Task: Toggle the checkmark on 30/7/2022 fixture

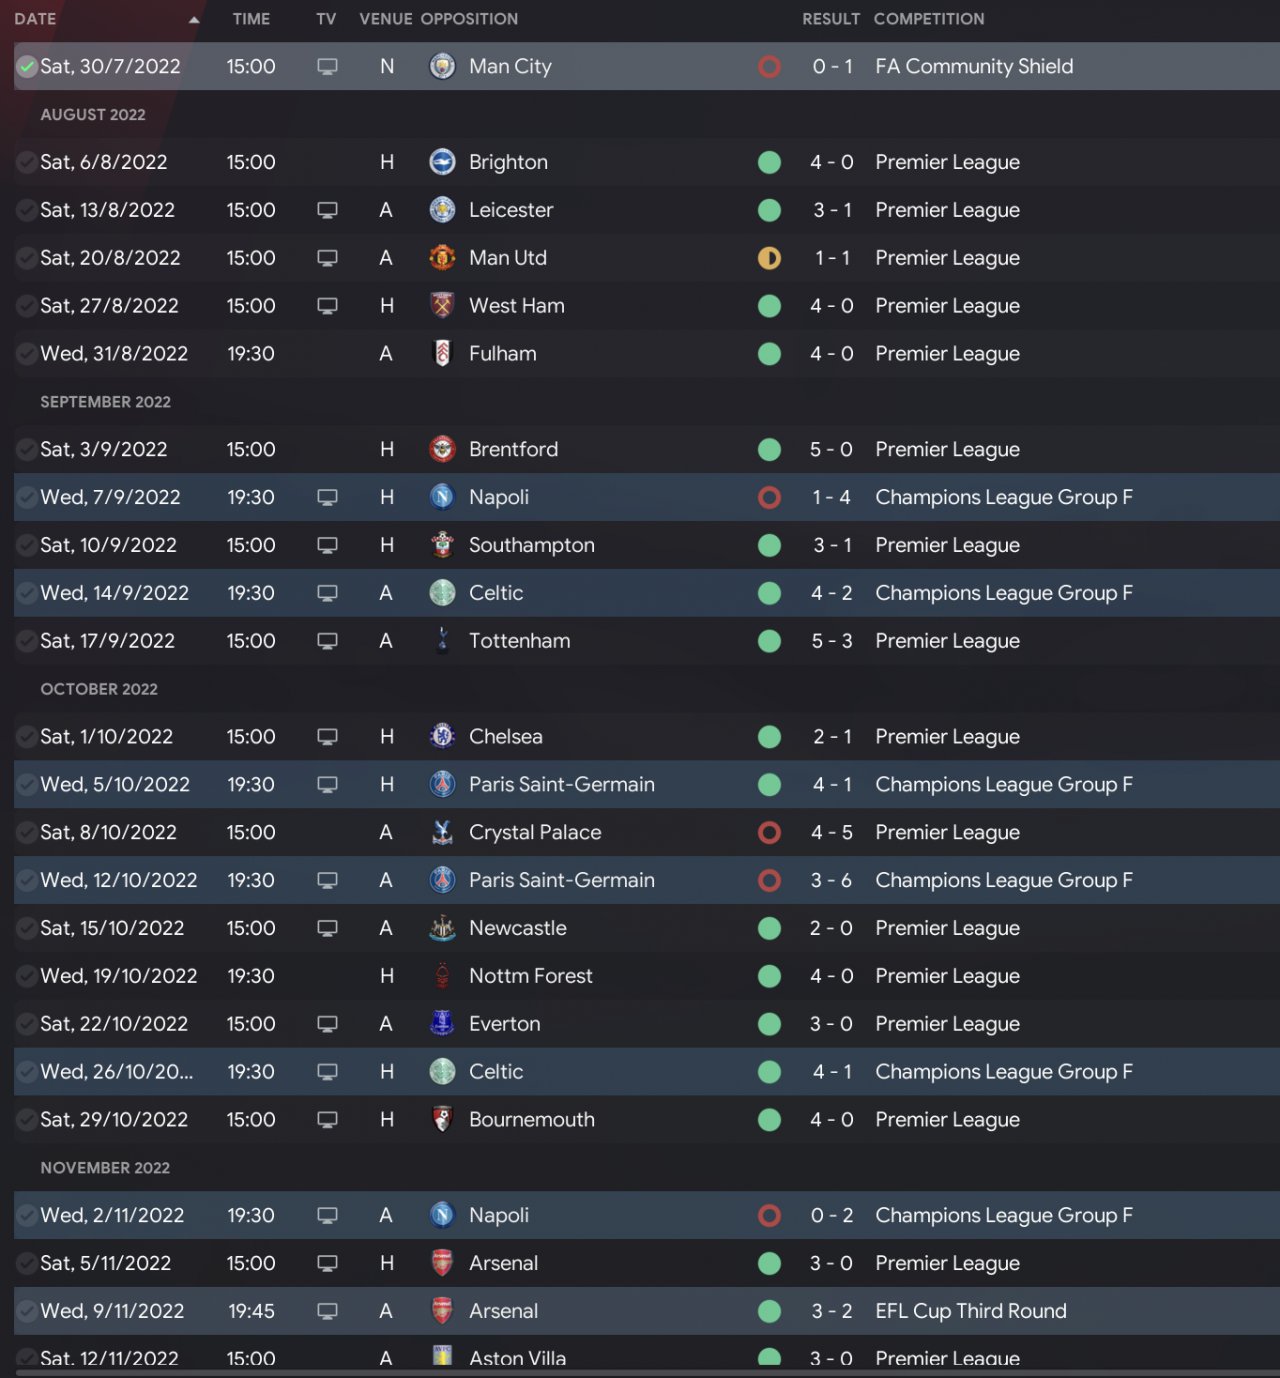Action: point(27,67)
